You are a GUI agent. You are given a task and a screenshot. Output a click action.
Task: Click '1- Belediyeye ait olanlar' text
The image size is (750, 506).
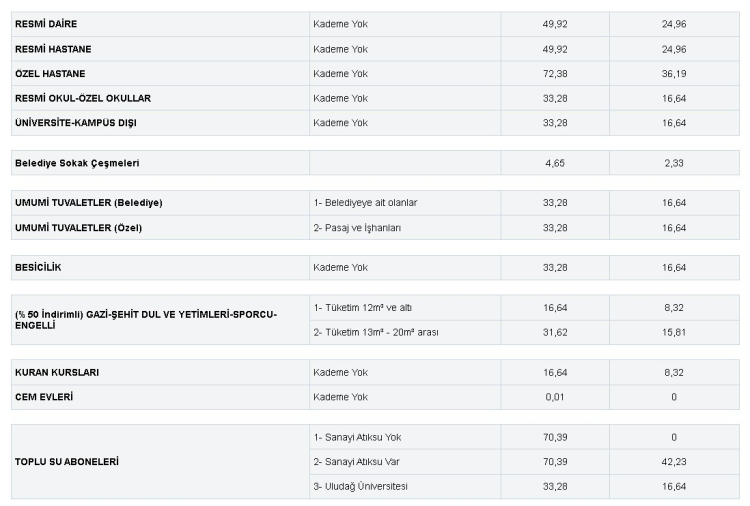(x=365, y=202)
